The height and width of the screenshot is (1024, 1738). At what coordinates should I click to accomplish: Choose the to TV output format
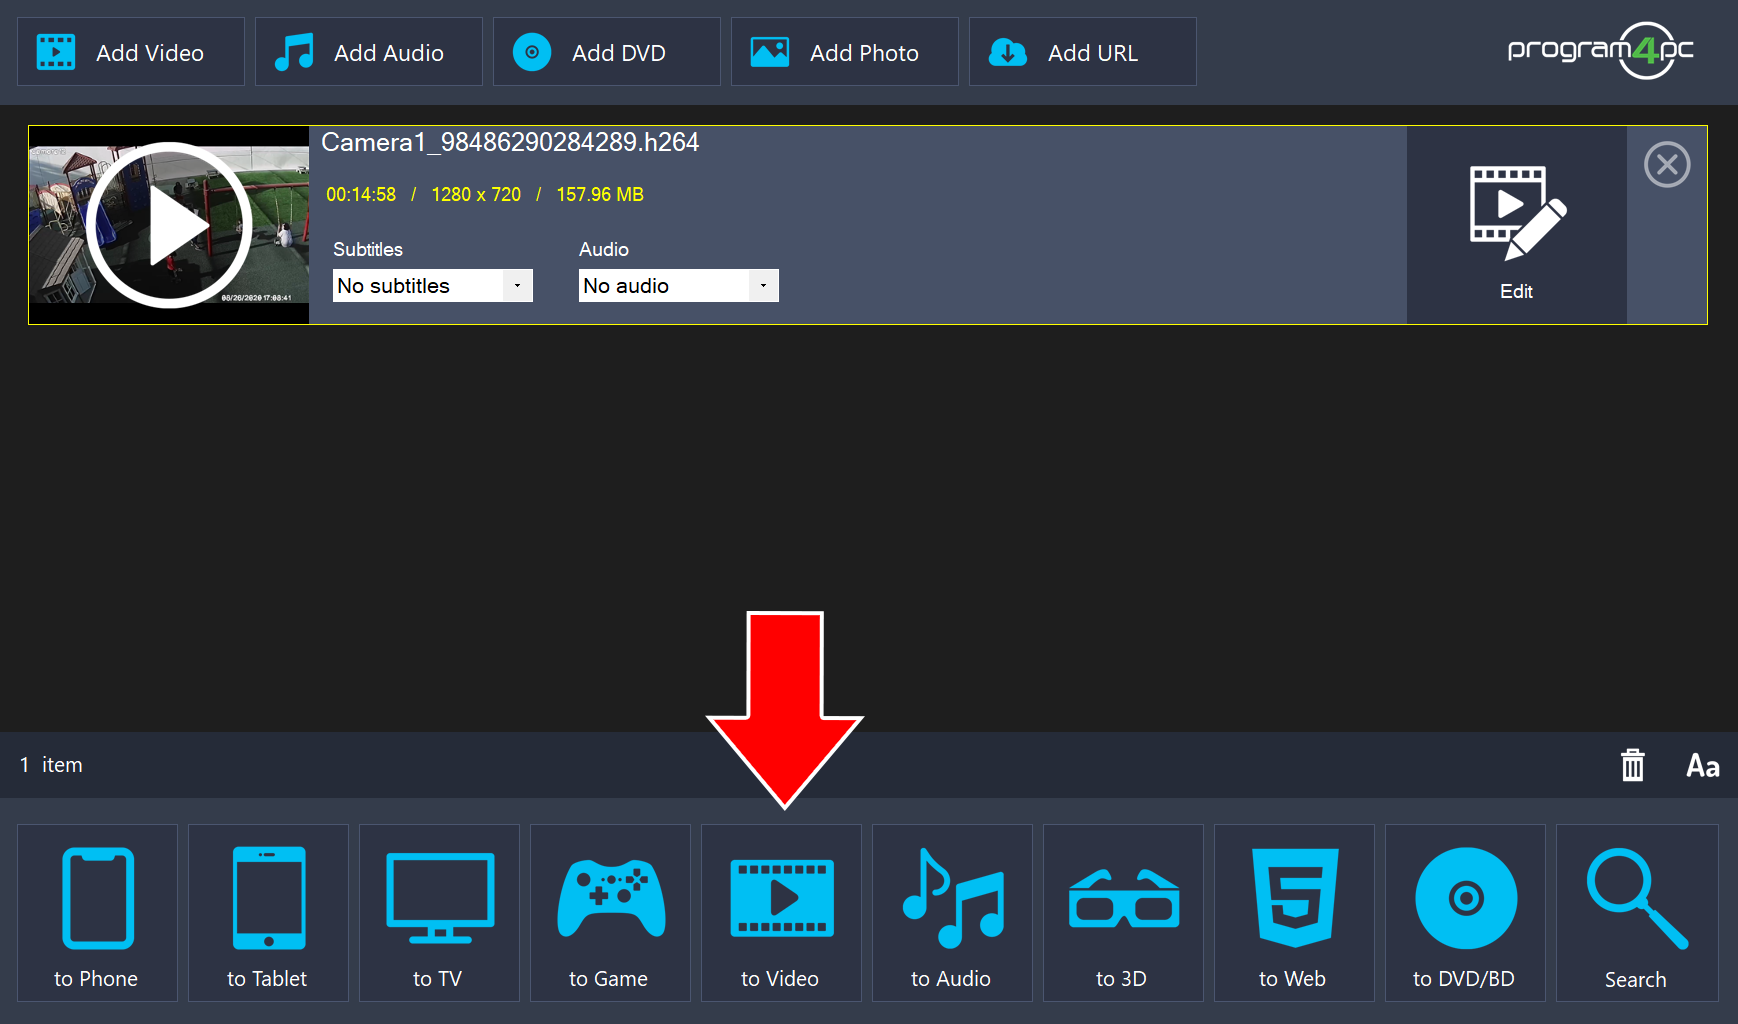click(x=439, y=913)
